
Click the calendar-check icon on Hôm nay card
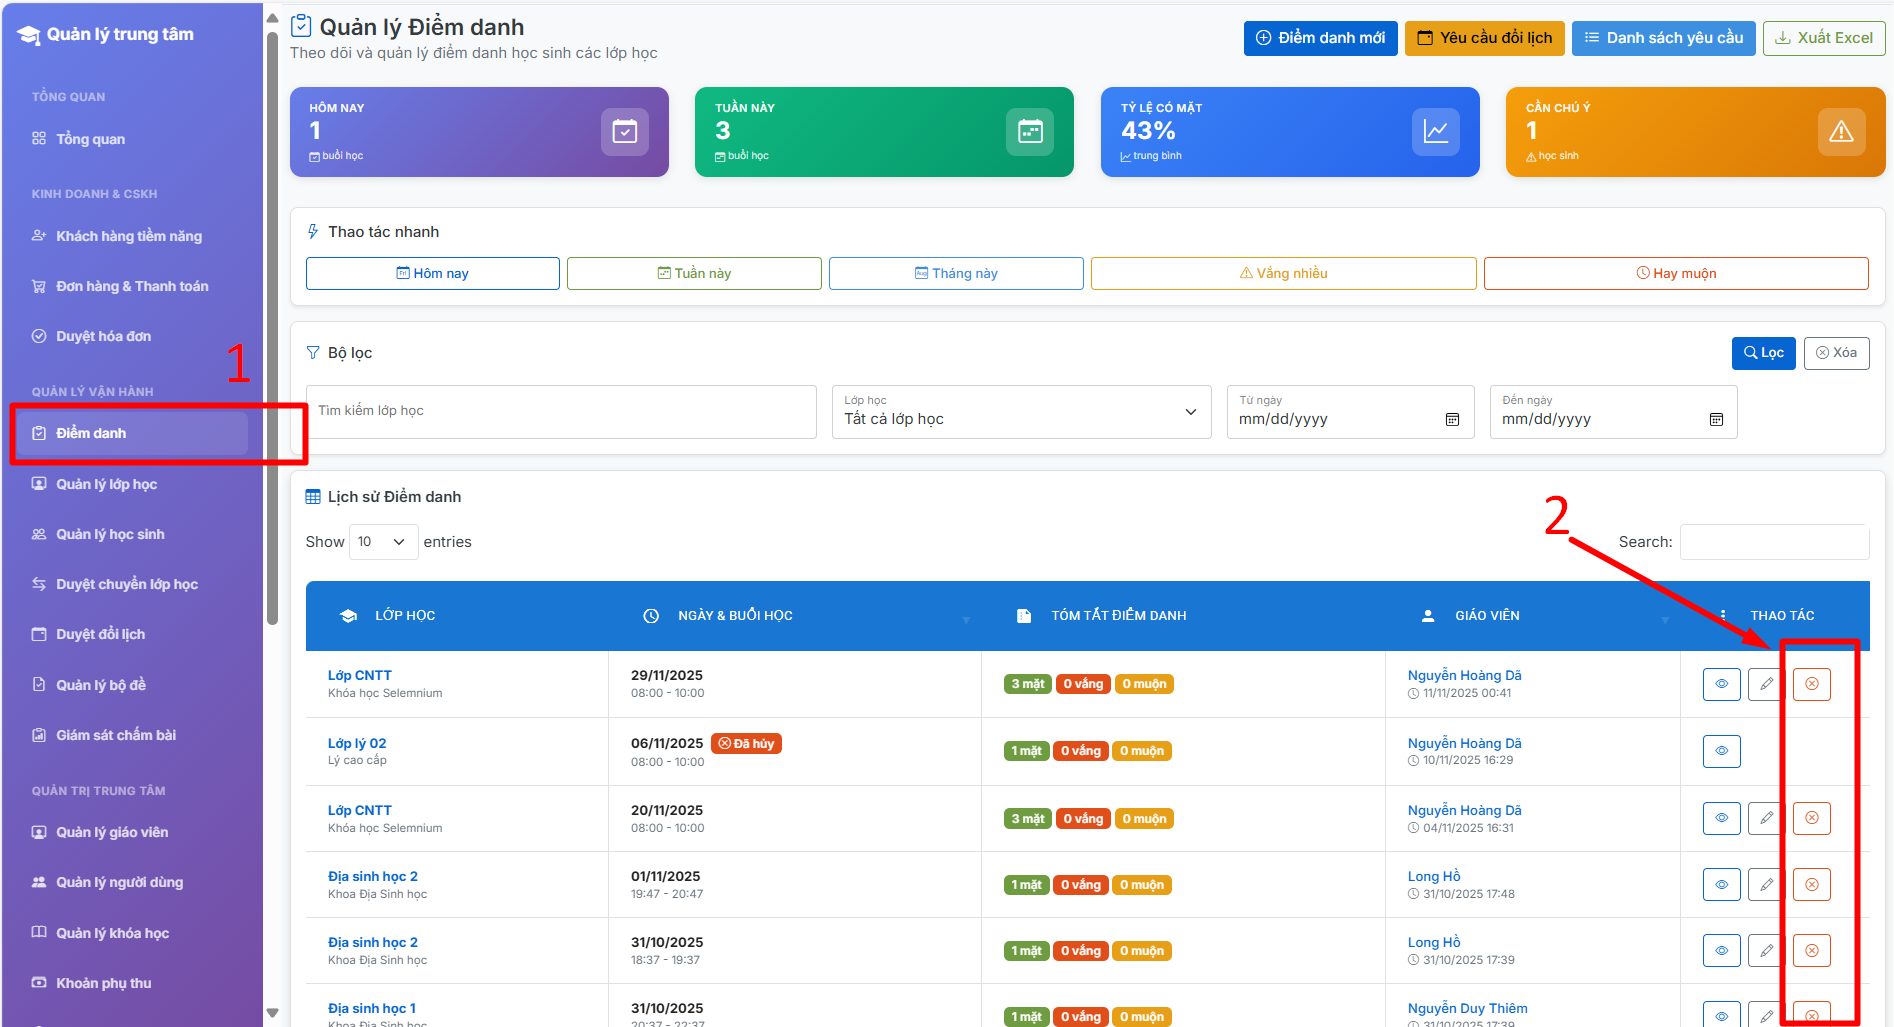pyautogui.click(x=625, y=131)
